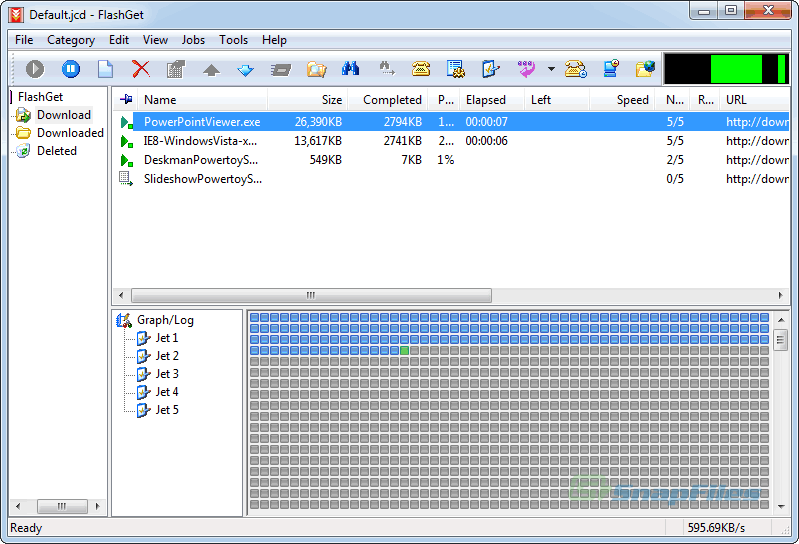Image resolution: width=799 pixels, height=544 pixels.
Task: Click the download list horizontal scrollbar thumb
Action: tap(311, 295)
